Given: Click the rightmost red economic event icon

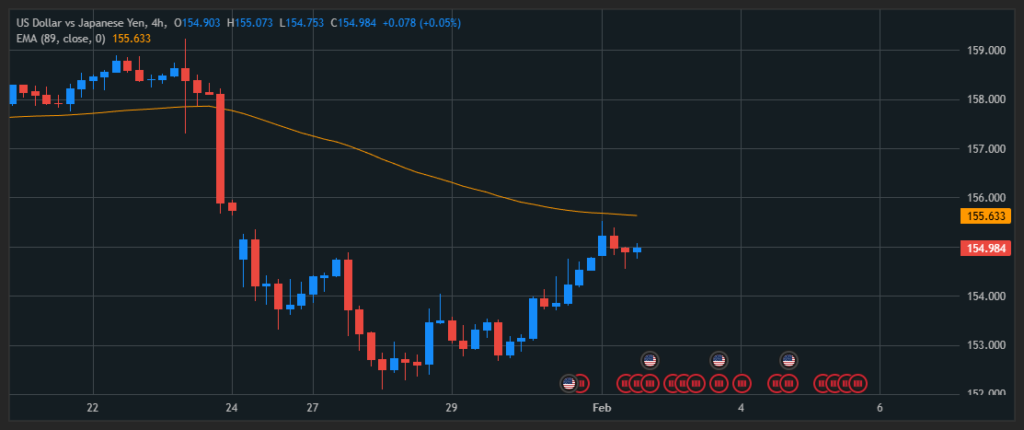Looking at the screenshot, I should coord(857,383).
